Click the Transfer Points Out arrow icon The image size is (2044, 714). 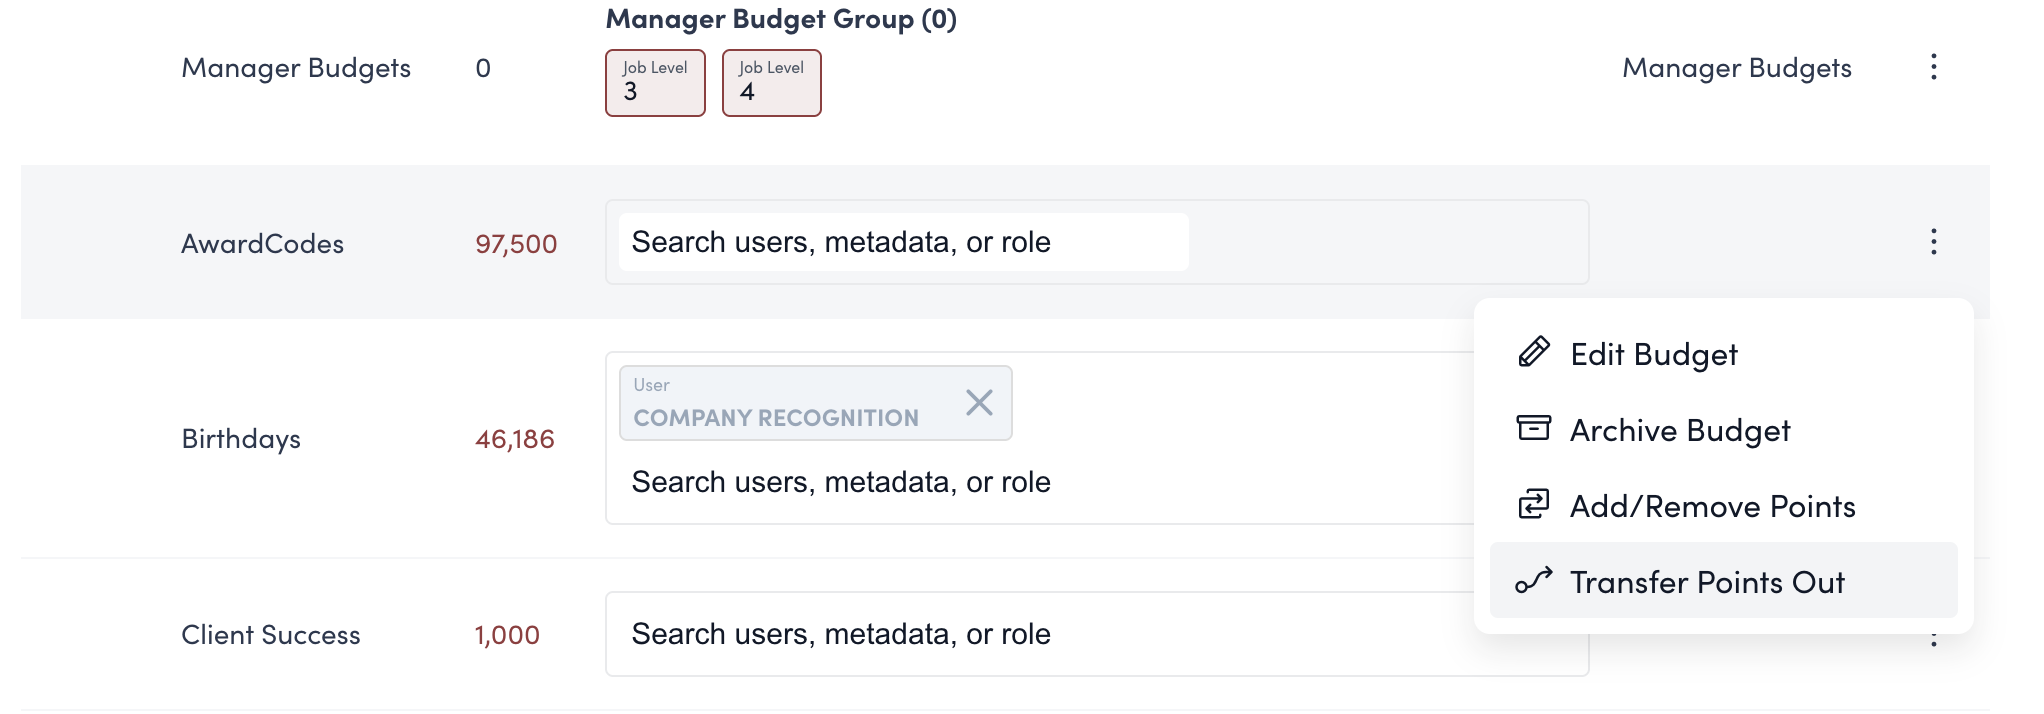[x=1533, y=581]
